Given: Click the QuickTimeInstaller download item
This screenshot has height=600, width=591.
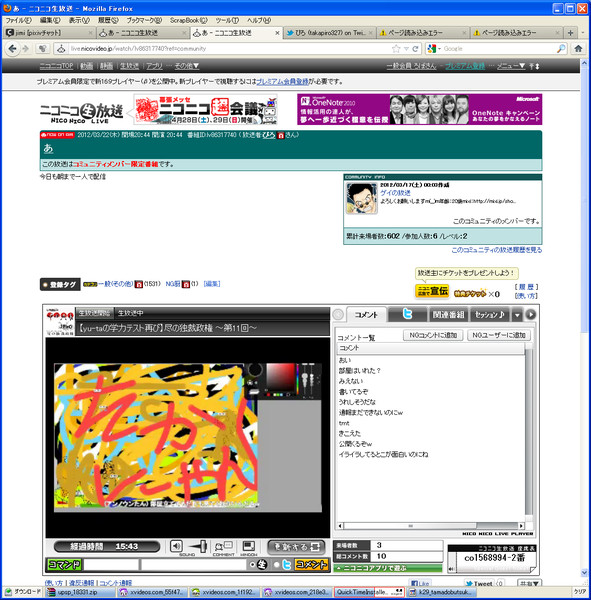Looking at the screenshot, I should [369, 592].
